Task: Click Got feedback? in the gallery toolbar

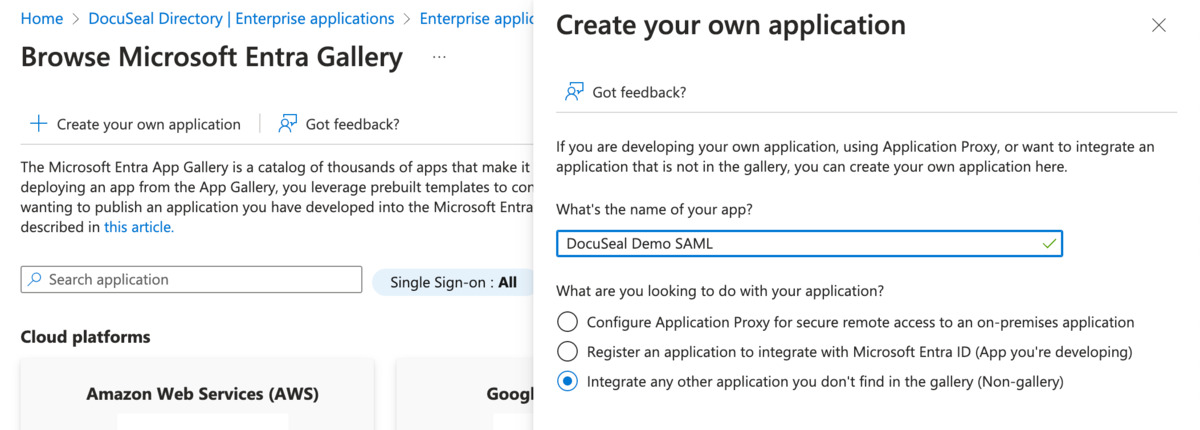Action: pos(339,124)
